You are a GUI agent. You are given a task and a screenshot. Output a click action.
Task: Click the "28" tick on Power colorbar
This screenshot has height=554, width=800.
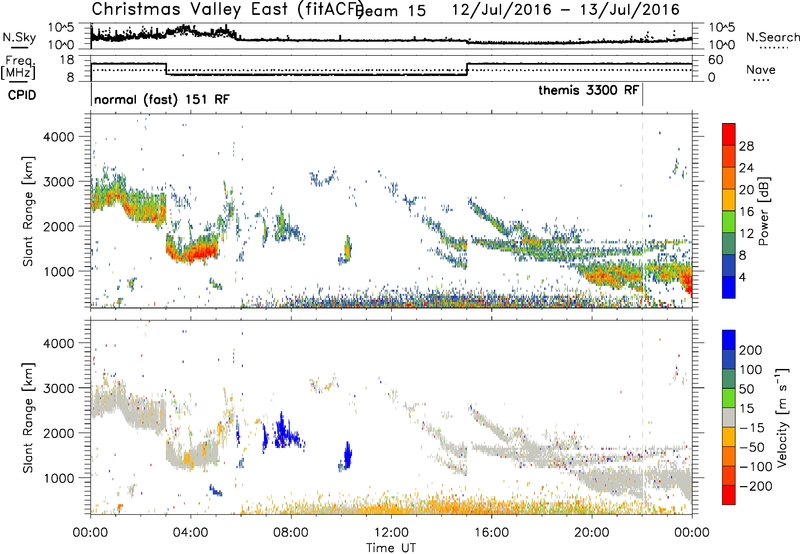click(x=746, y=146)
